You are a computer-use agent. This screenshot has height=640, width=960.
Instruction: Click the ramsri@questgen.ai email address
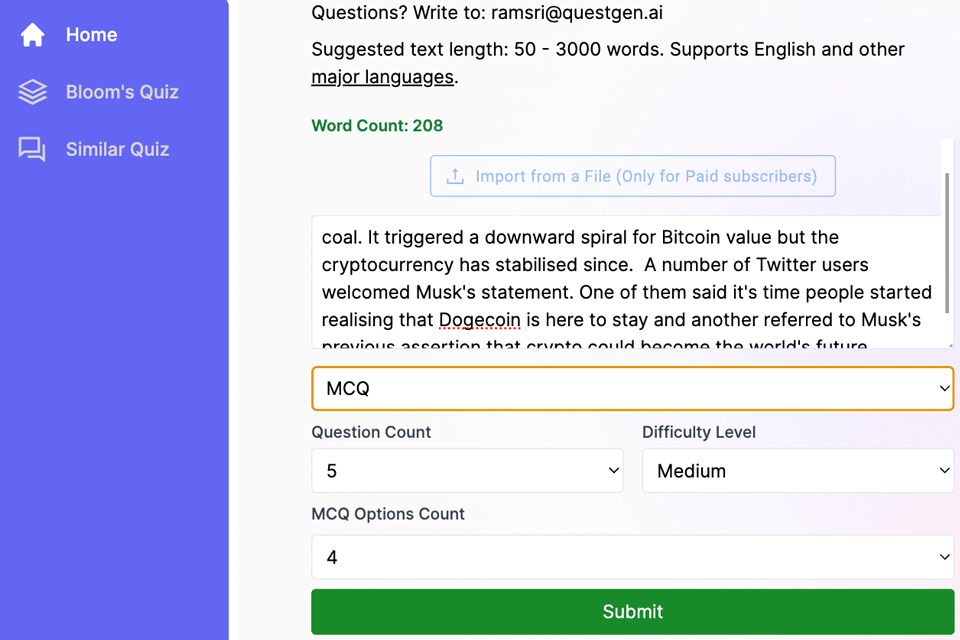[576, 13]
